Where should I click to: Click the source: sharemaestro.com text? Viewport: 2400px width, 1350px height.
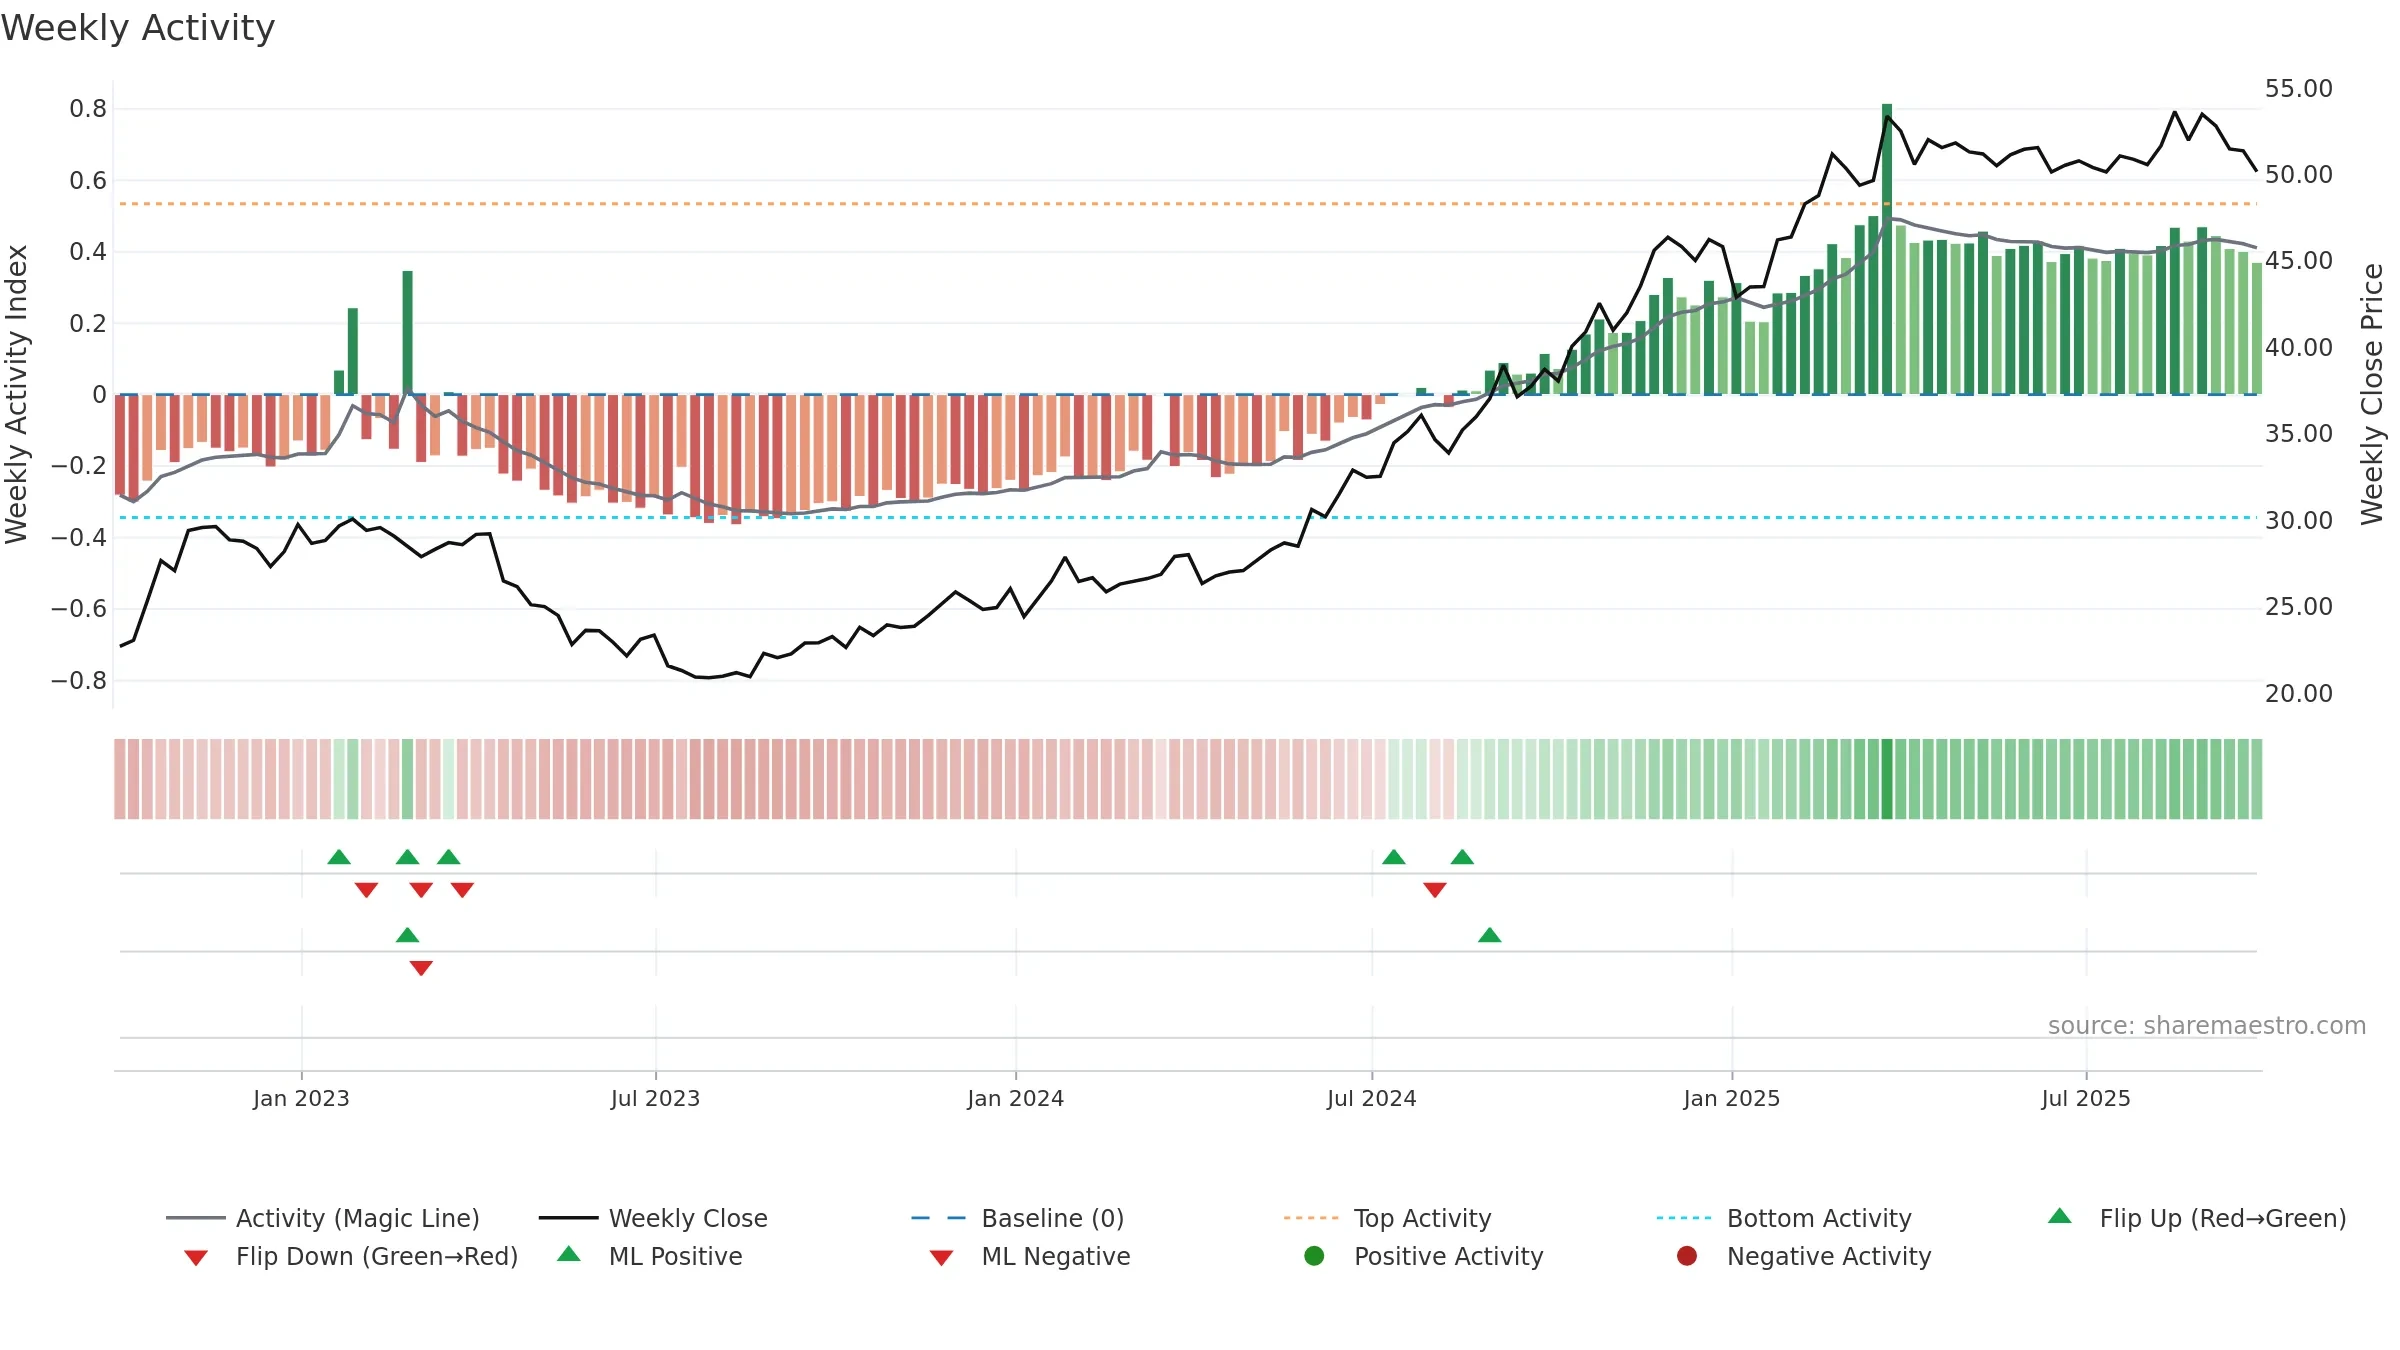click(x=2207, y=1025)
